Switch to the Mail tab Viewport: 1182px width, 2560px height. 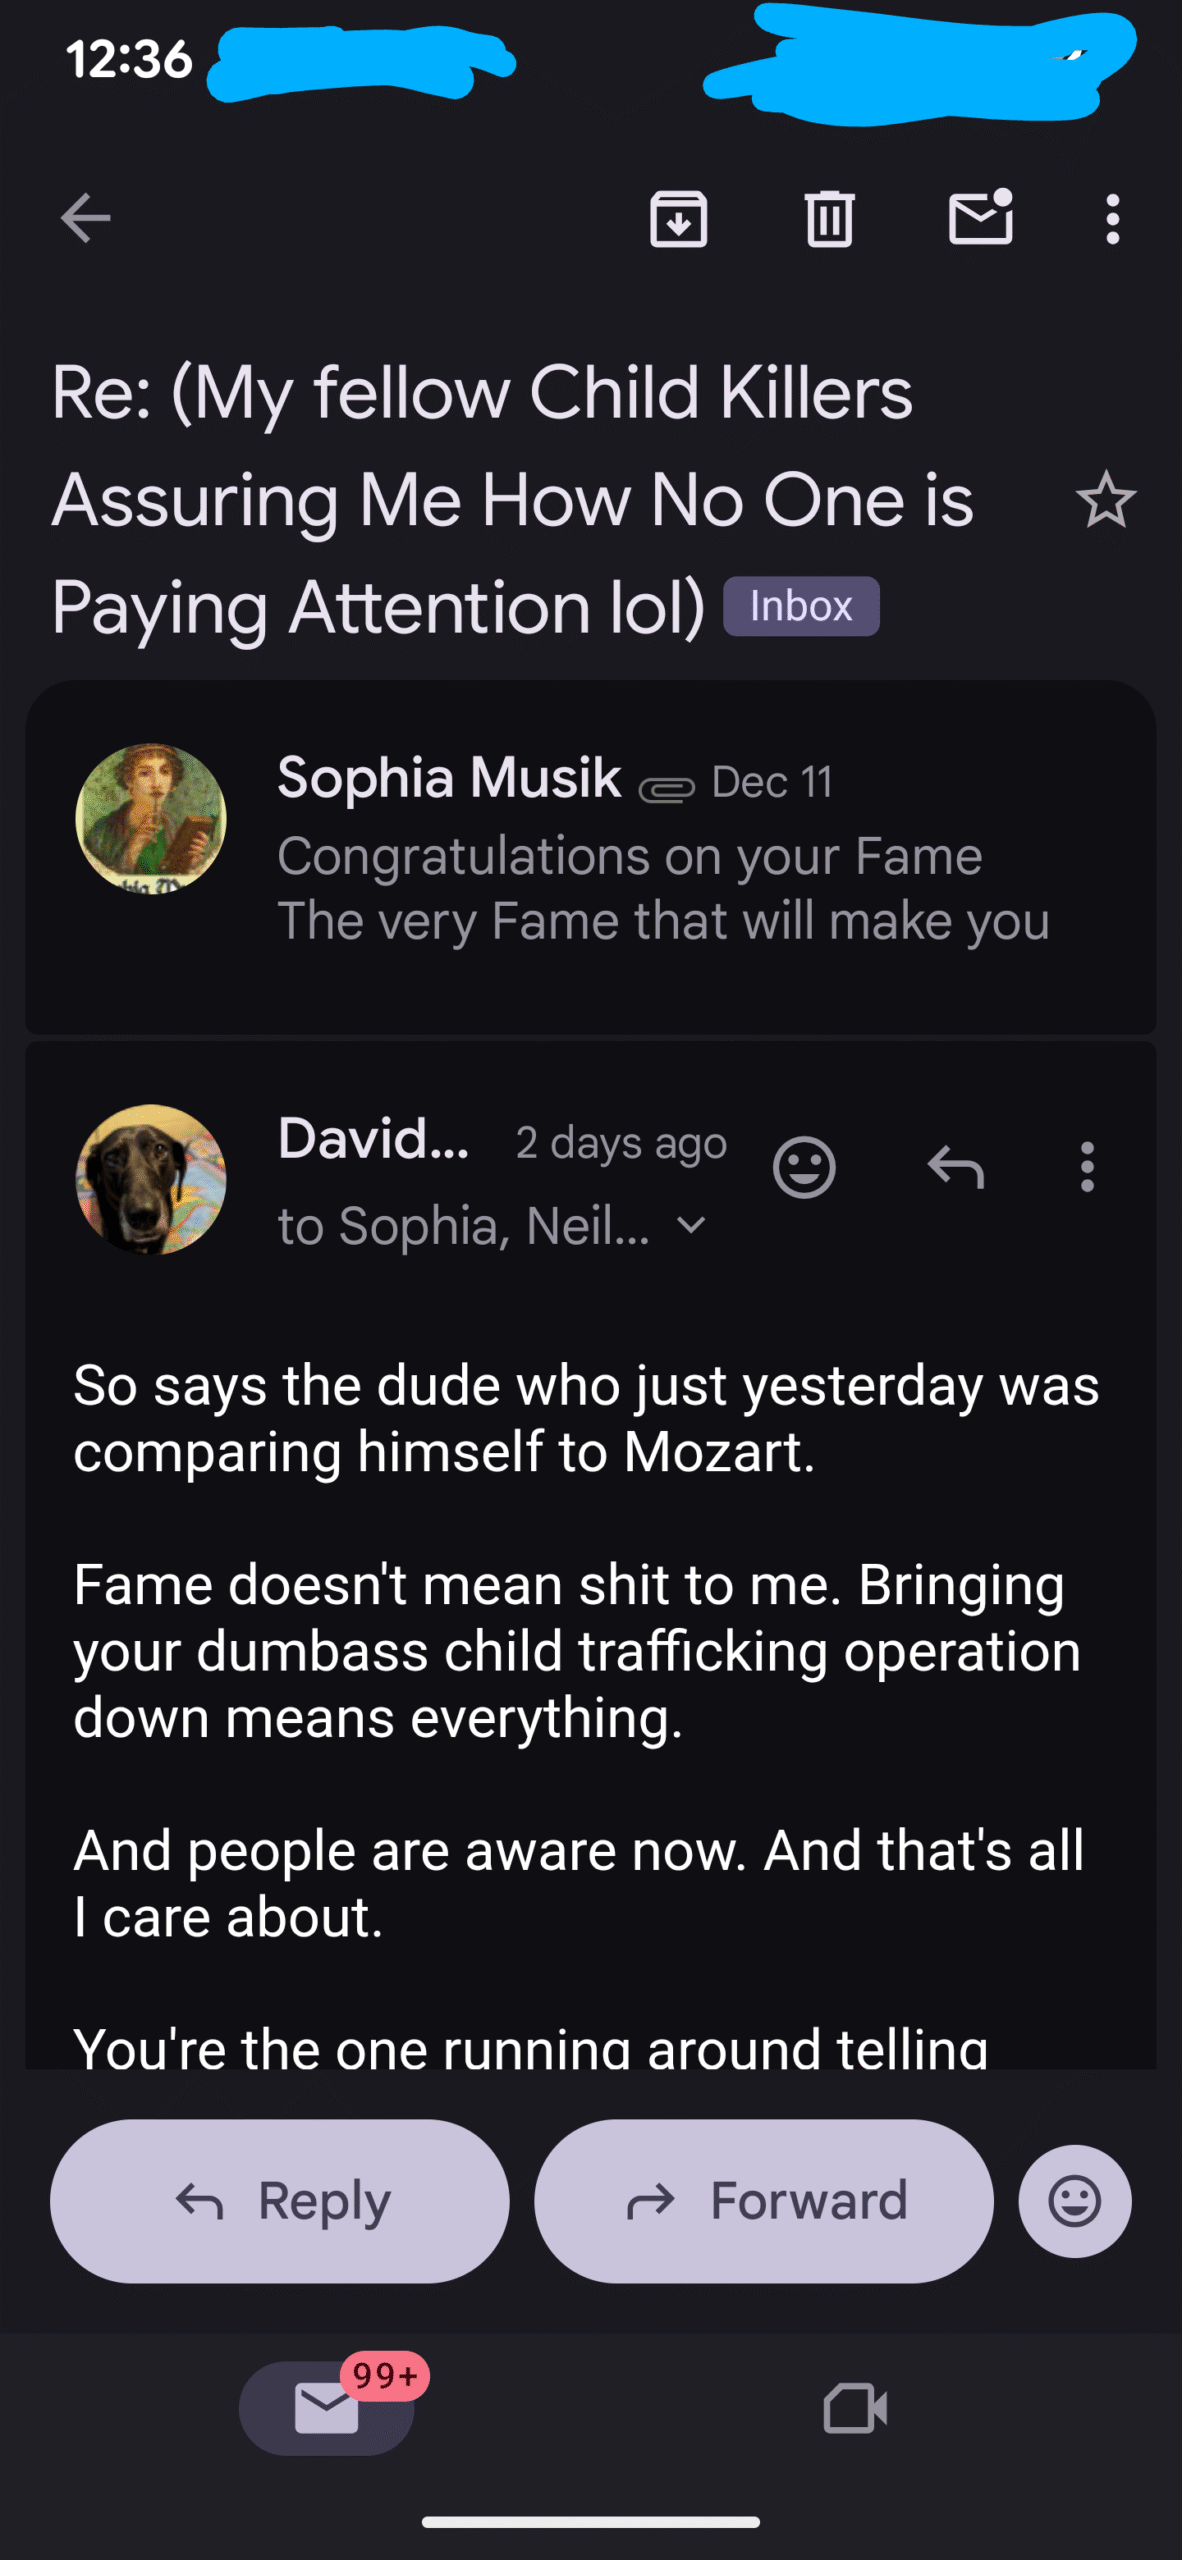coord(327,2408)
